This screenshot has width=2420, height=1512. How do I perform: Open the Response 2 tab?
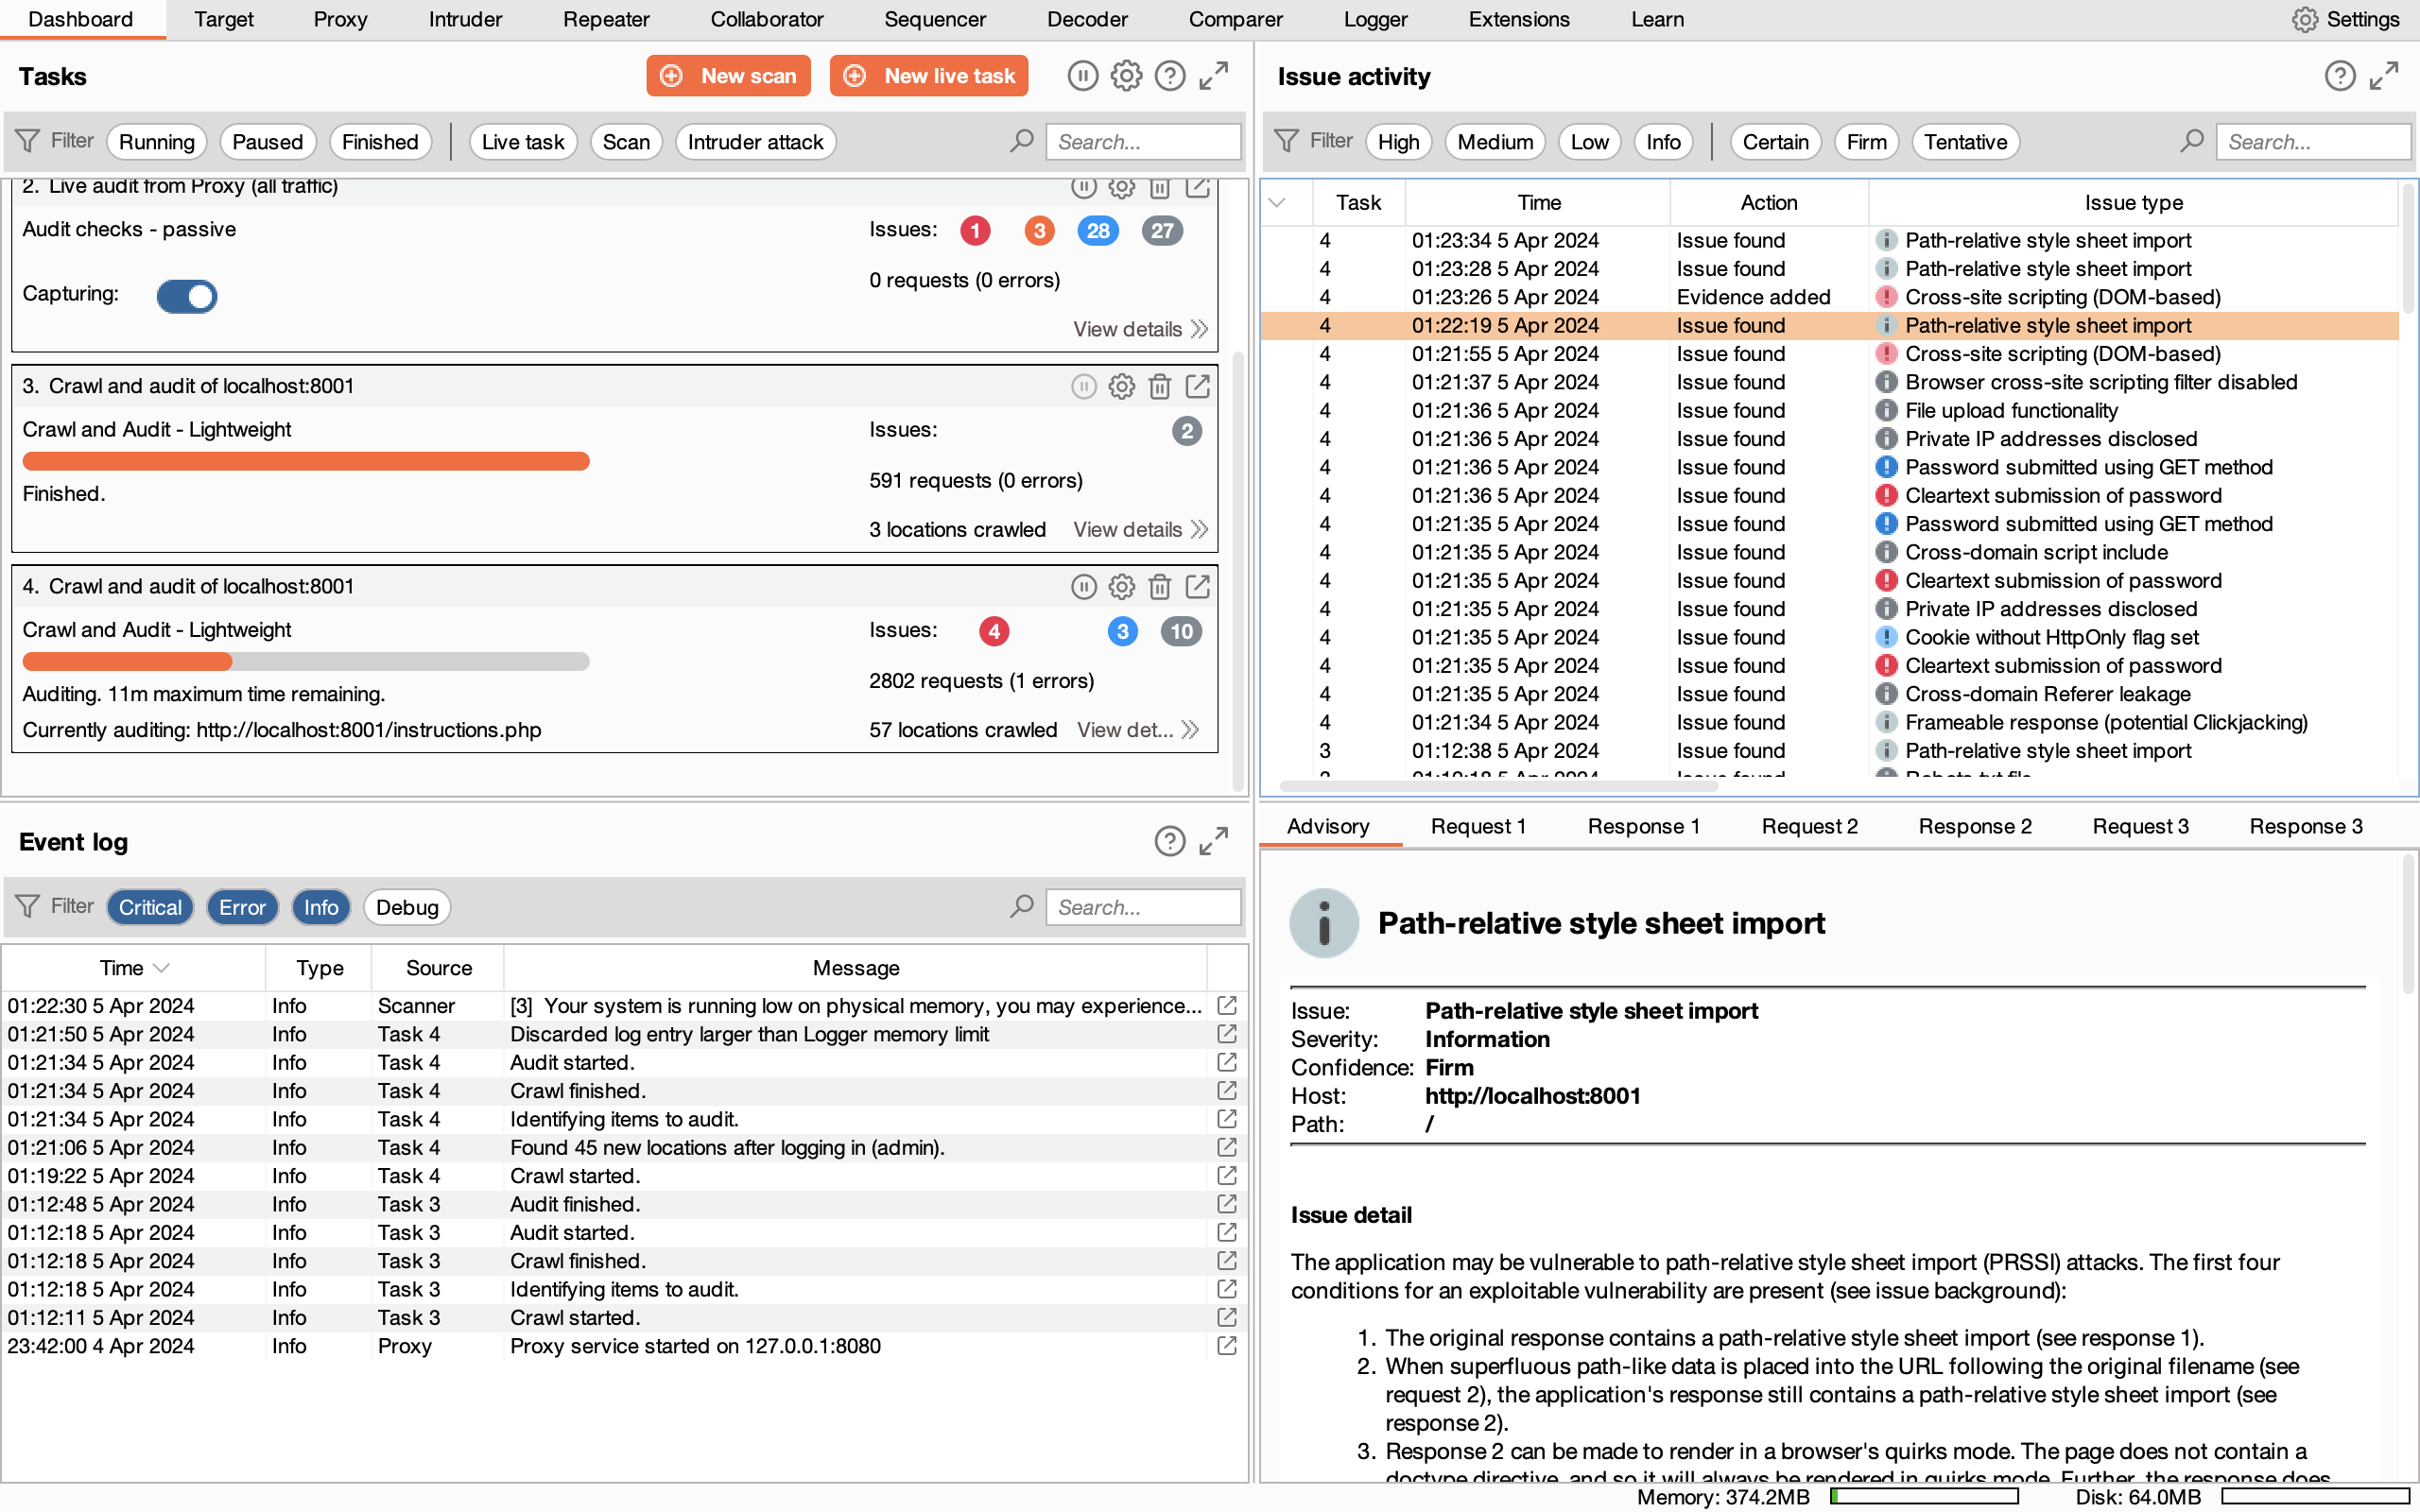click(x=1975, y=826)
